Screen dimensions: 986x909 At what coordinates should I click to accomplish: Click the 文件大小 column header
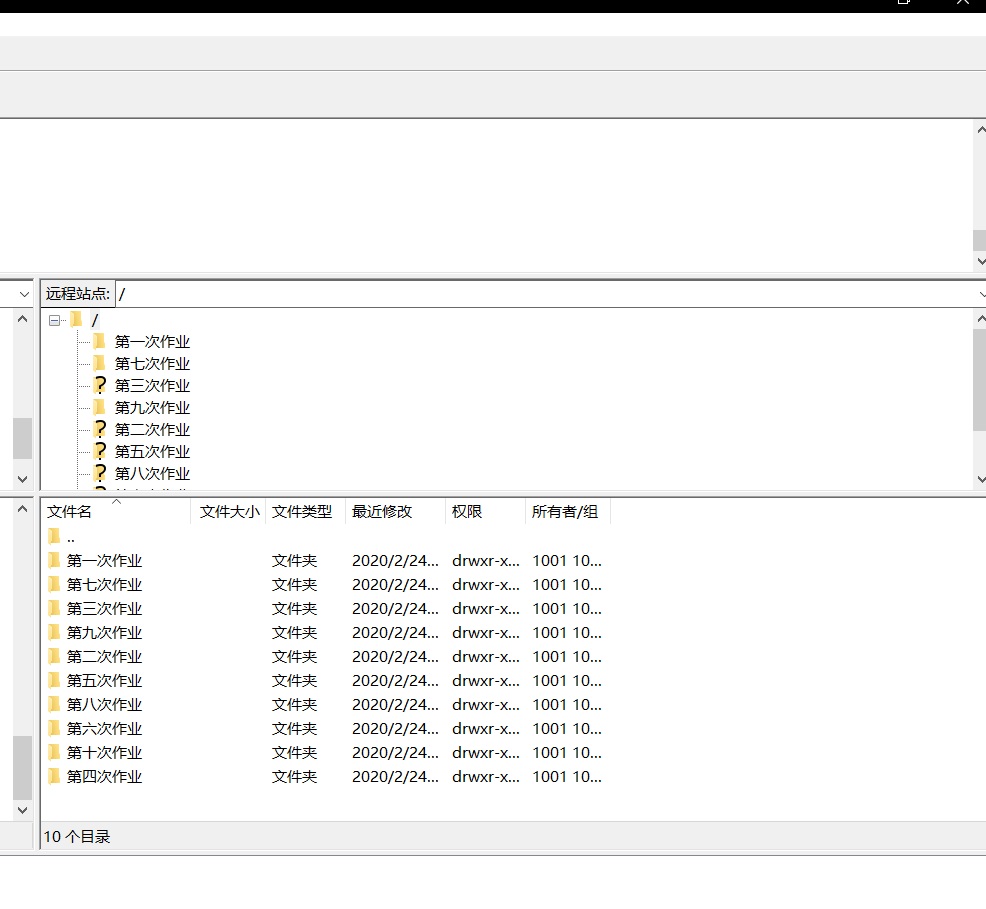[x=229, y=512]
